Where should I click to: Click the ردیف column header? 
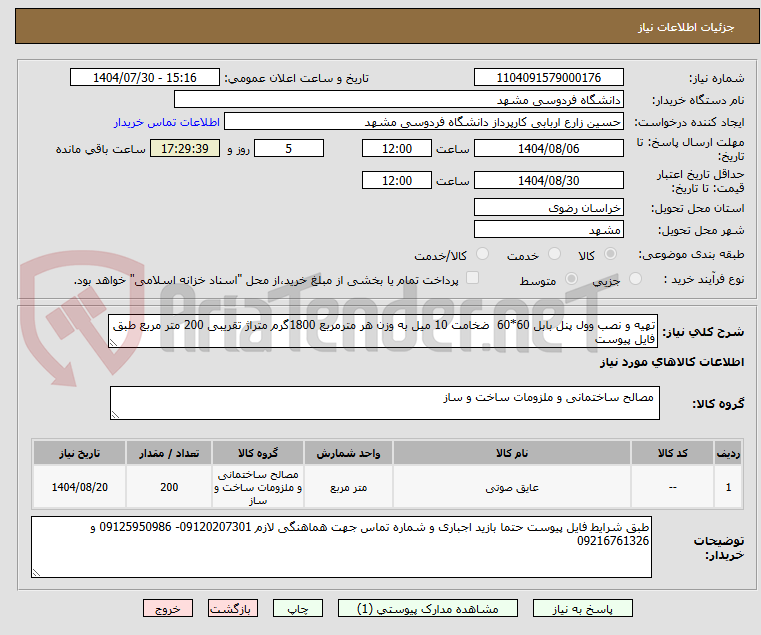pos(728,453)
